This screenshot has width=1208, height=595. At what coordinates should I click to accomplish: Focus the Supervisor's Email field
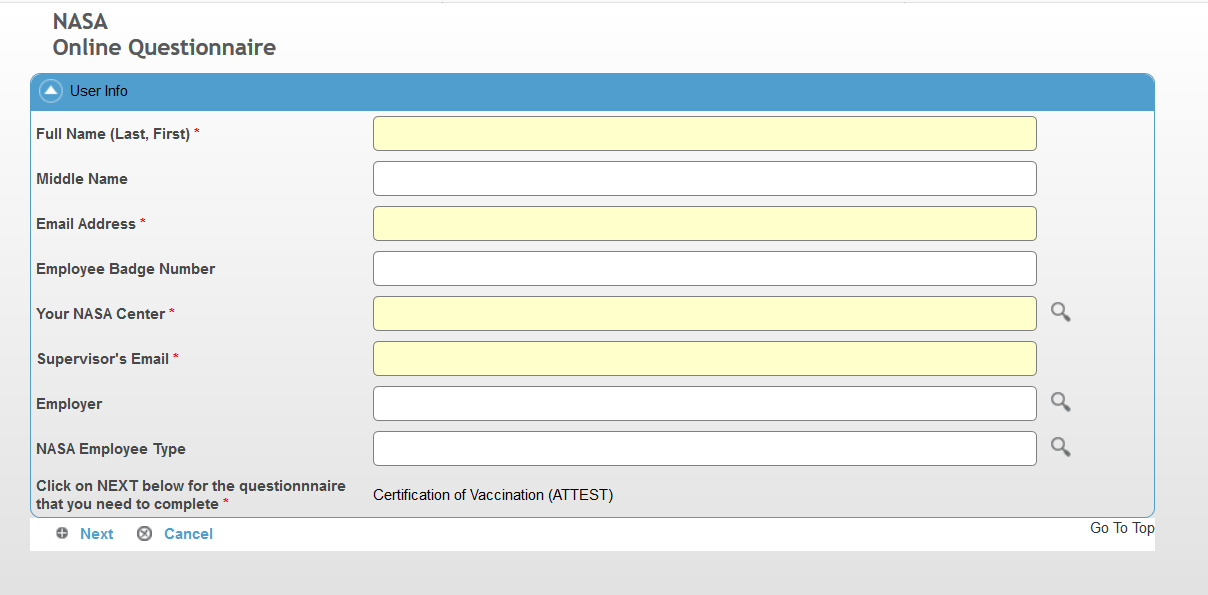705,359
